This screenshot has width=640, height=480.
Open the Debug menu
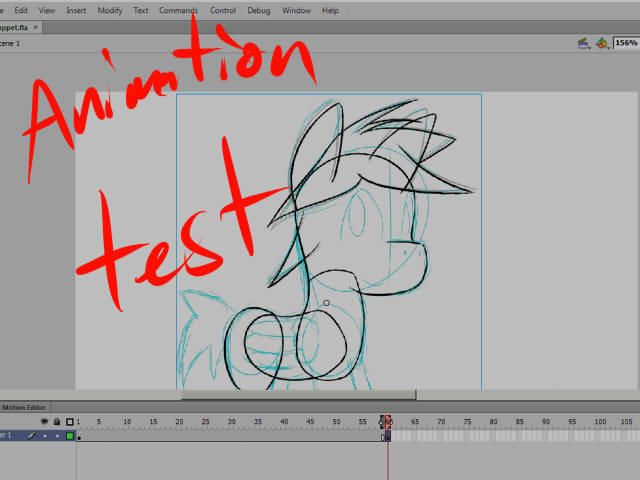pos(259,11)
